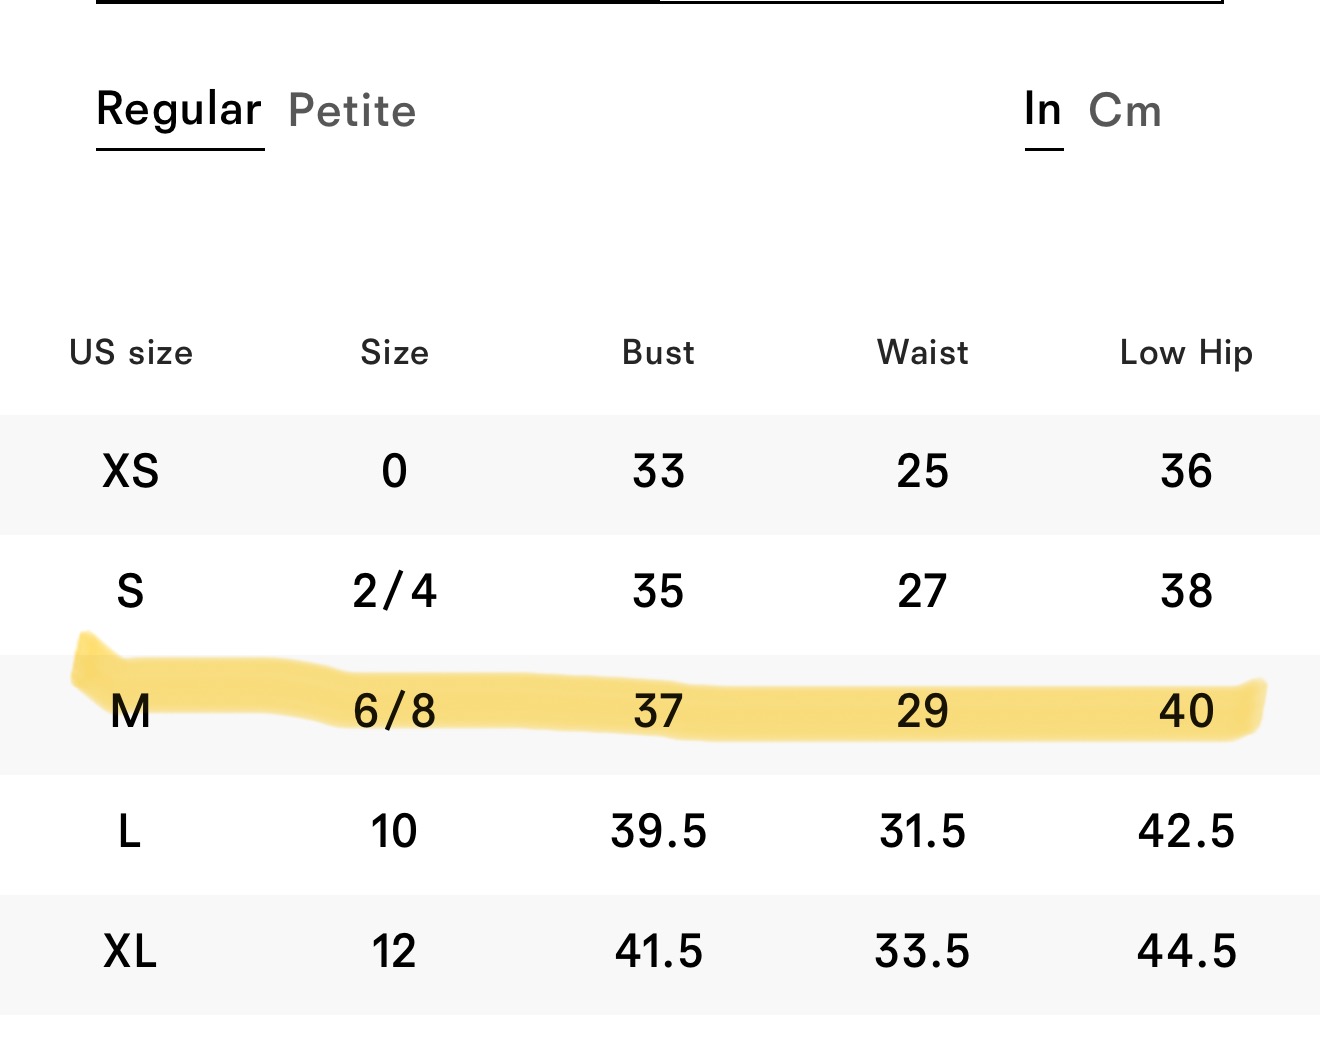Switch to the Petite size tab
The width and height of the screenshot is (1320, 1050).
click(352, 110)
